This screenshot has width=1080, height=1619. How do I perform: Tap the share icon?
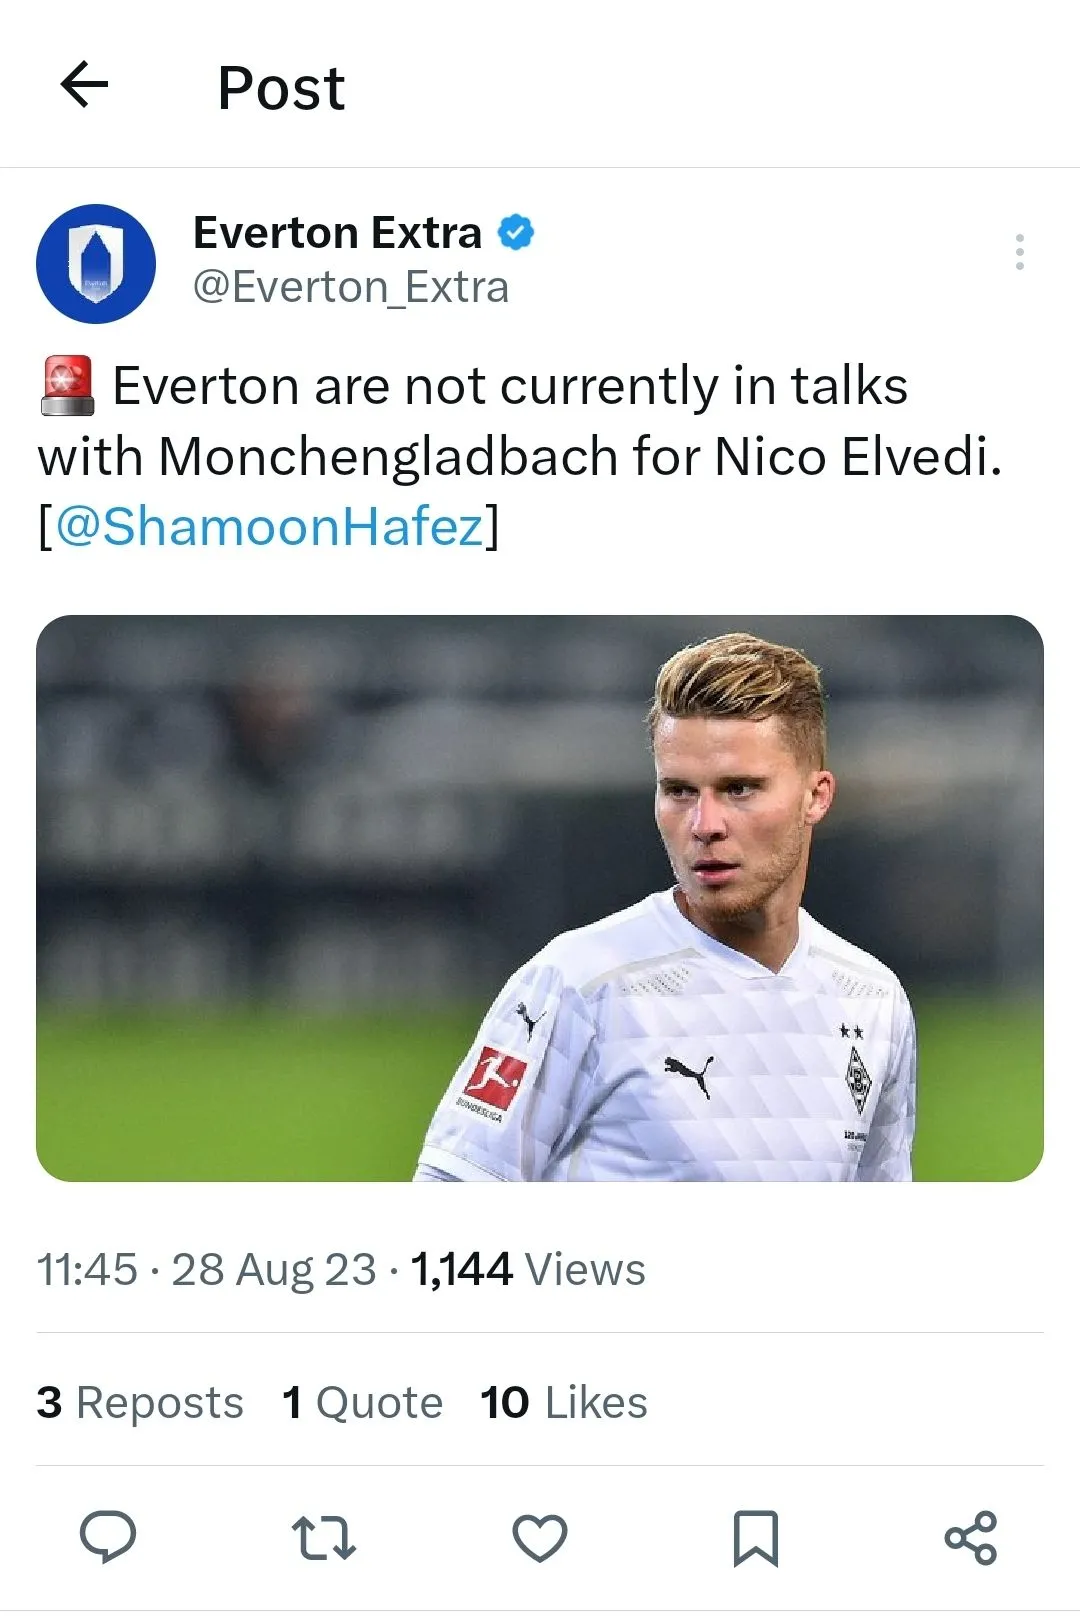click(971, 1537)
